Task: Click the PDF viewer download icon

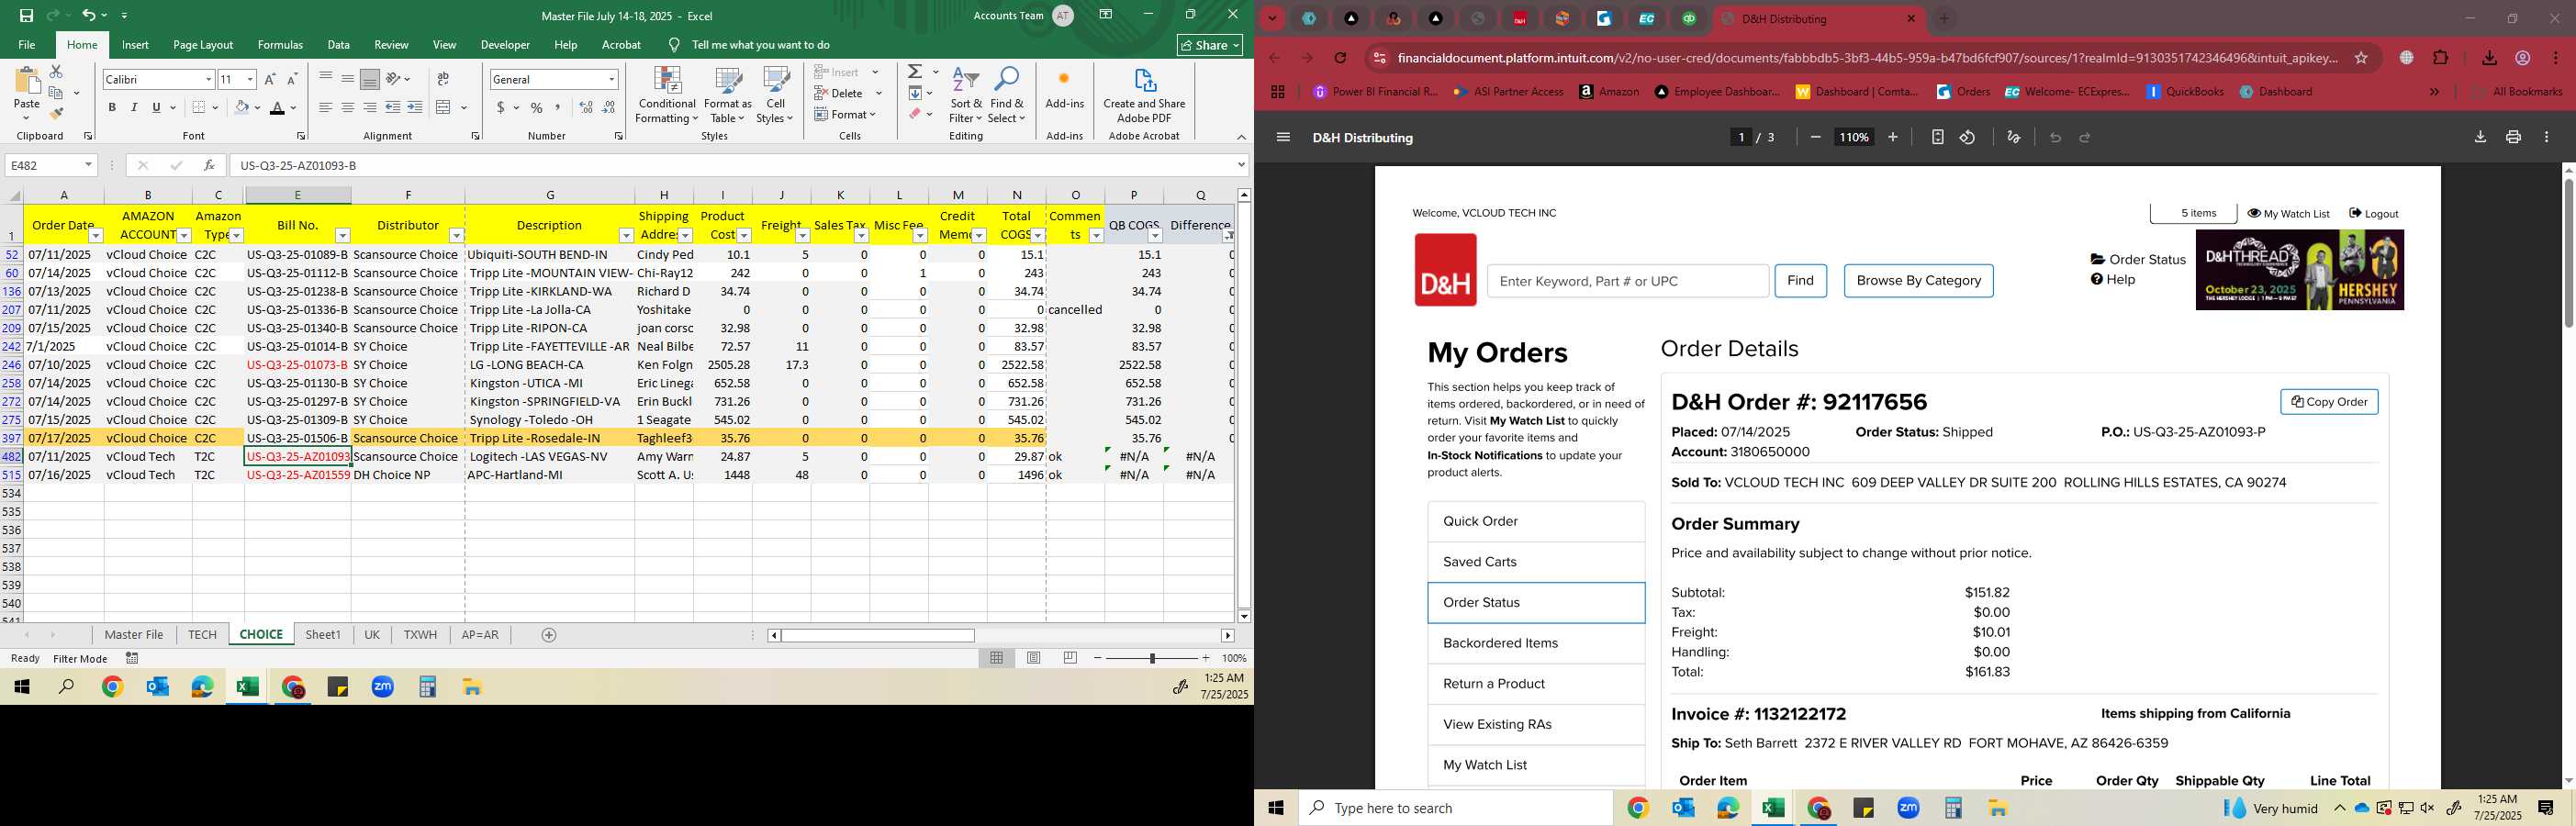Action: click(x=2480, y=138)
